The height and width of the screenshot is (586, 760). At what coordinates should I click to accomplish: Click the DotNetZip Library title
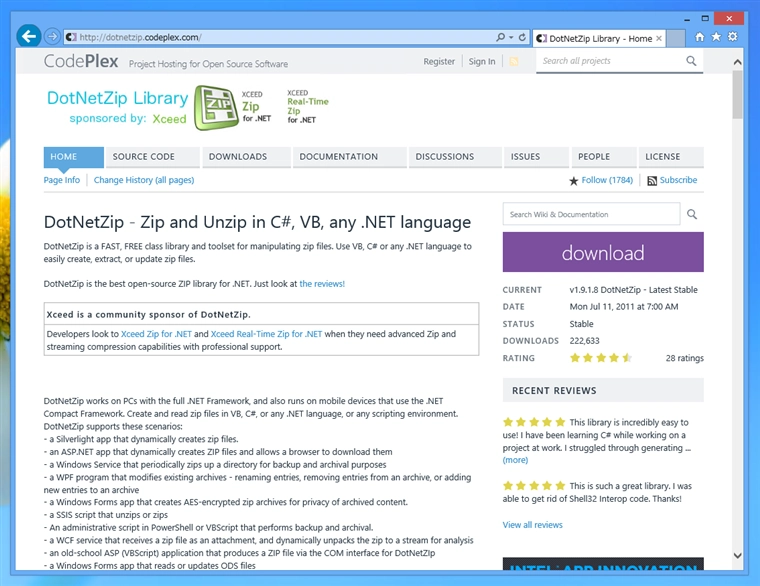[117, 98]
